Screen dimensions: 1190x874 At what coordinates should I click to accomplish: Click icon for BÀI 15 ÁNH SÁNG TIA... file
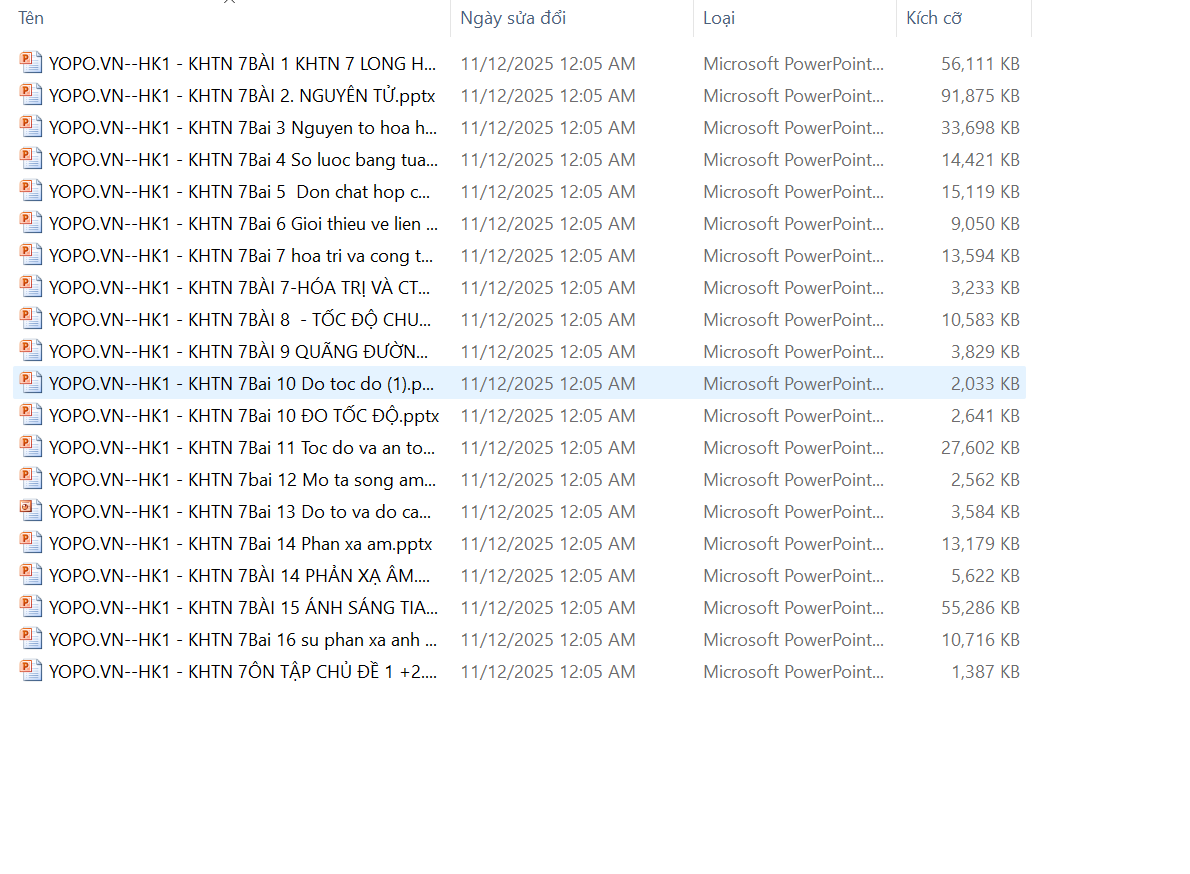31,607
